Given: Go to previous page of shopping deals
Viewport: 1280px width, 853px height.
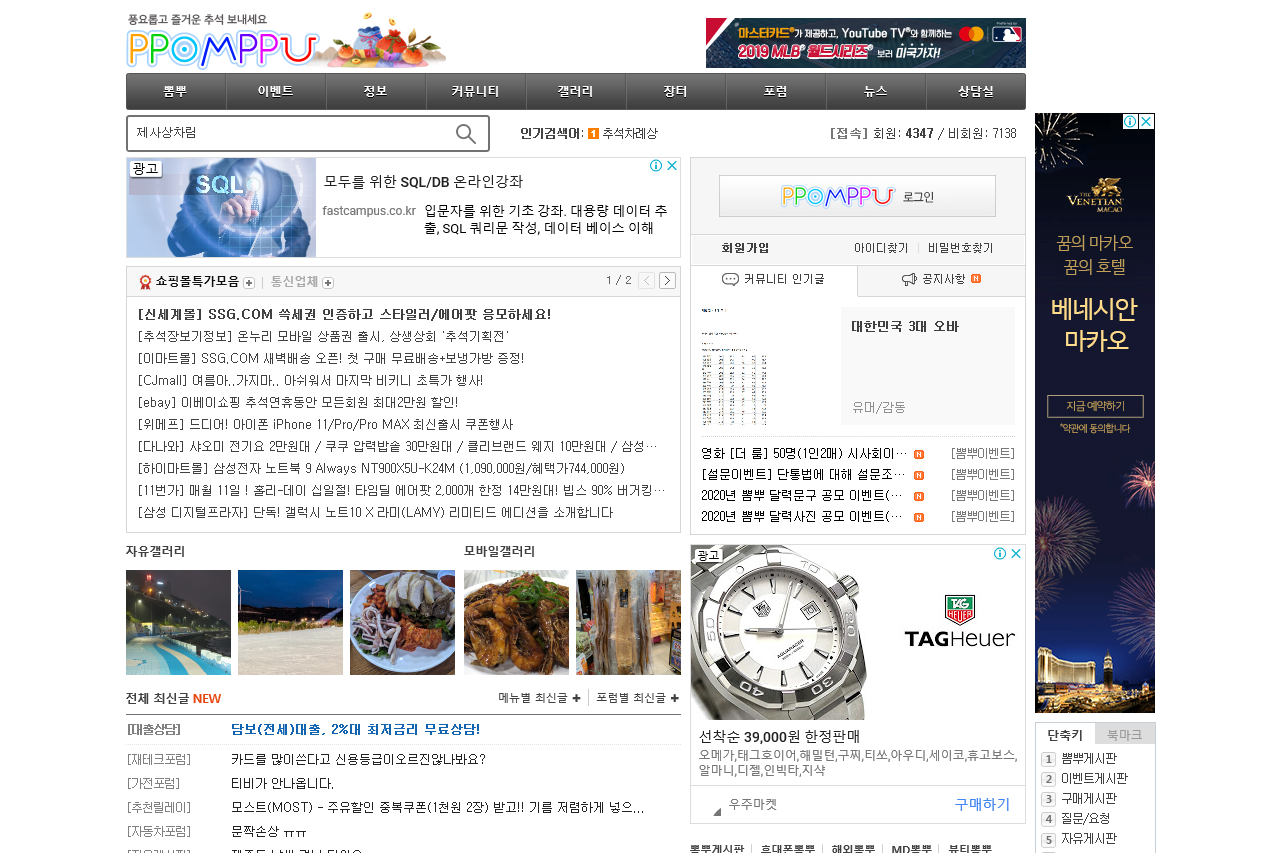Looking at the screenshot, I should (x=646, y=281).
